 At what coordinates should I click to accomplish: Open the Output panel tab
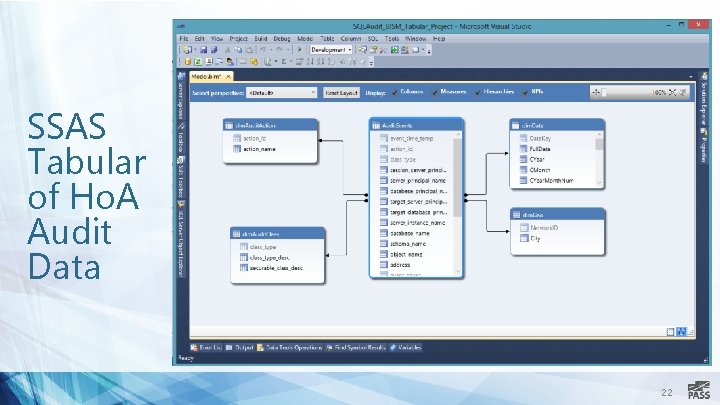tap(240, 348)
